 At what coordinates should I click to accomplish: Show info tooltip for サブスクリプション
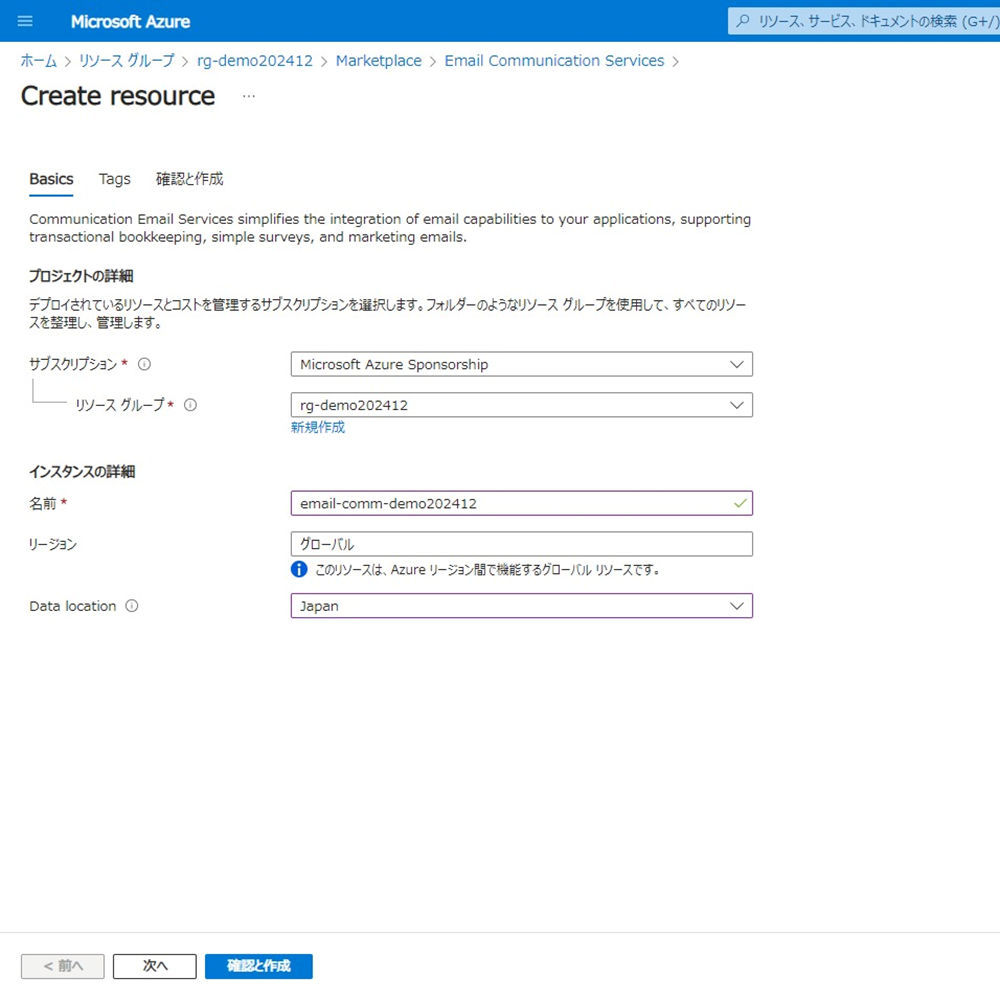(145, 364)
